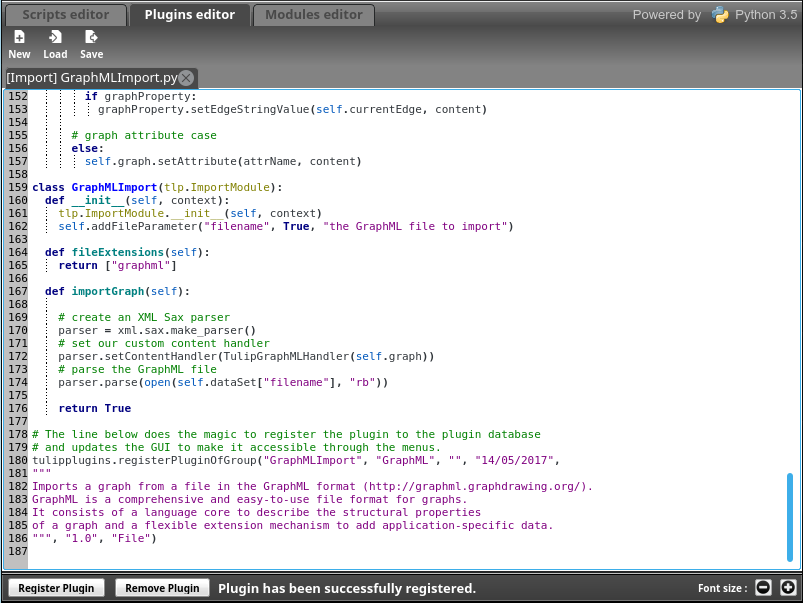The height and width of the screenshot is (603, 803).
Task: Close the GraphMLImport.py tab
Action: pos(186,77)
